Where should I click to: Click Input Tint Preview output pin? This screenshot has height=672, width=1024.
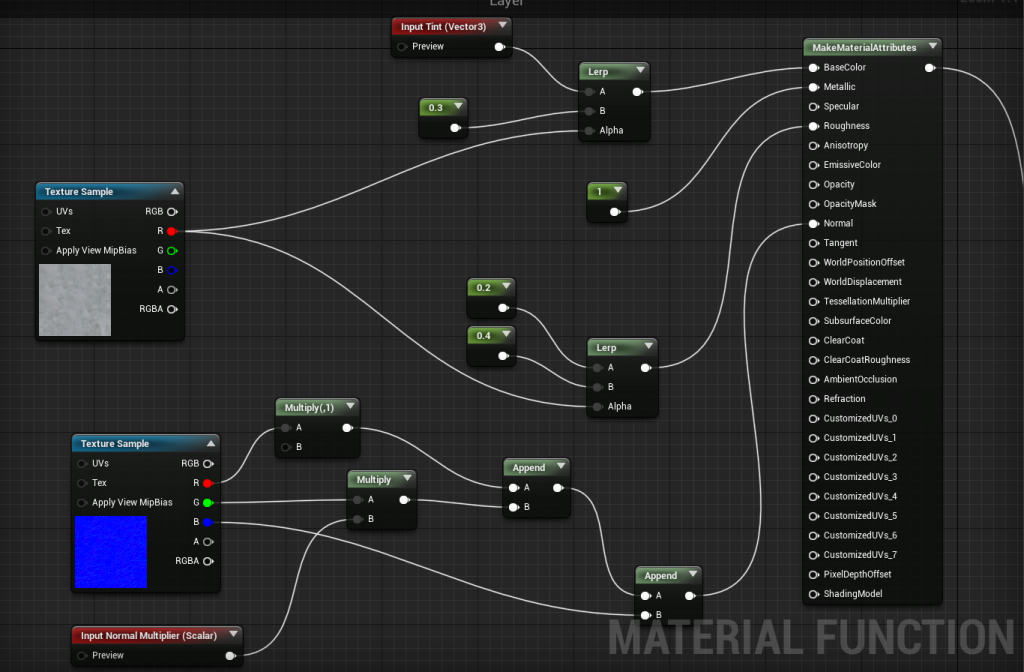tap(500, 47)
